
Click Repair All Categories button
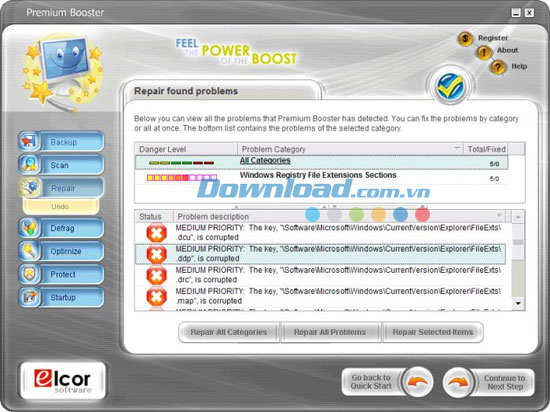point(229,332)
